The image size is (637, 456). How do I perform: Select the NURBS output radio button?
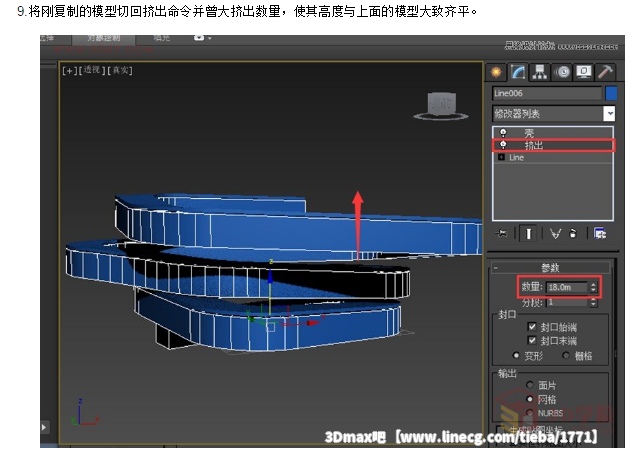click(530, 413)
